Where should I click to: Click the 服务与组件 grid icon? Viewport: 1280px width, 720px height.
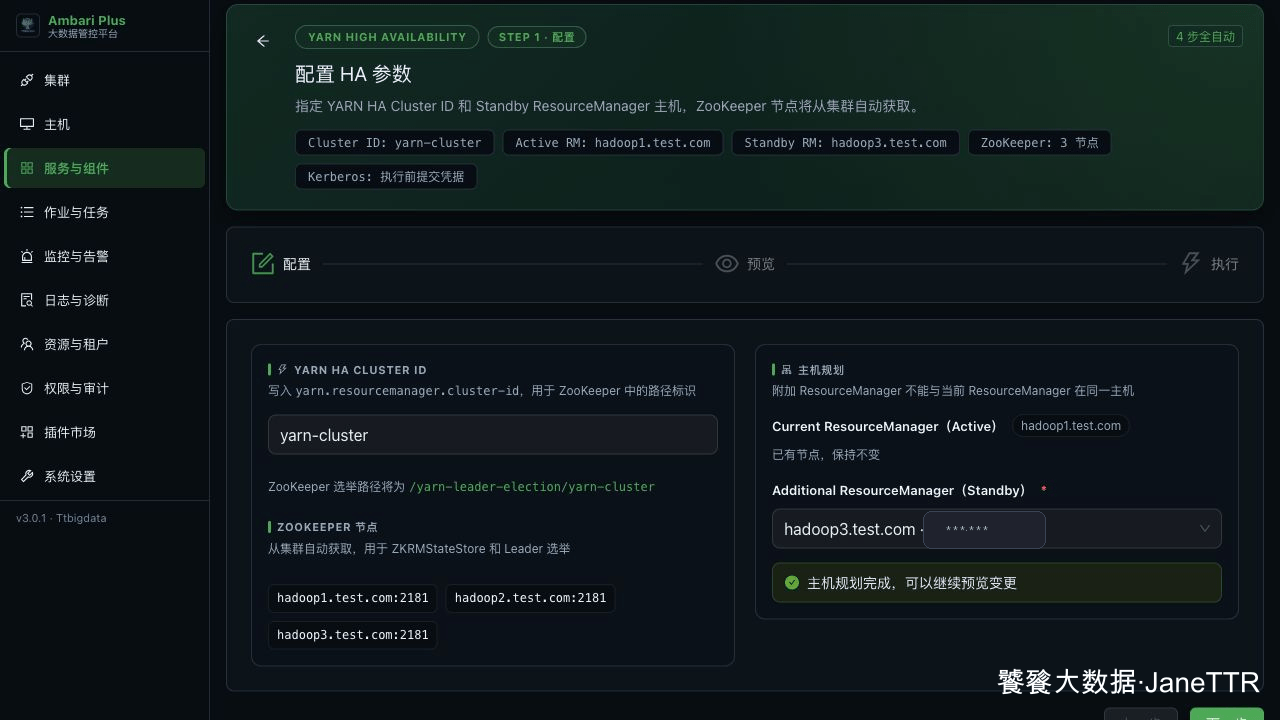27,168
